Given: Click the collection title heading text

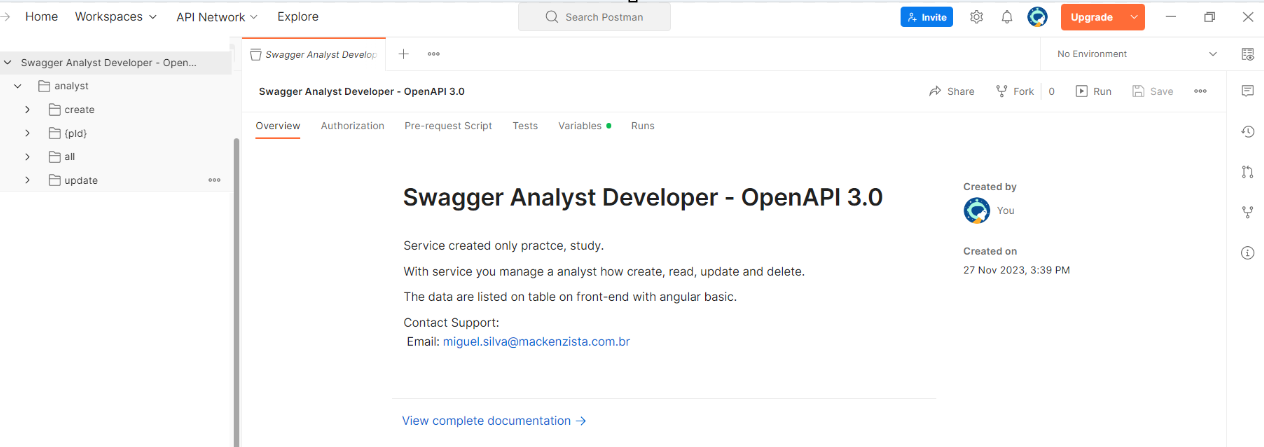Looking at the screenshot, I should pos(643,197).
